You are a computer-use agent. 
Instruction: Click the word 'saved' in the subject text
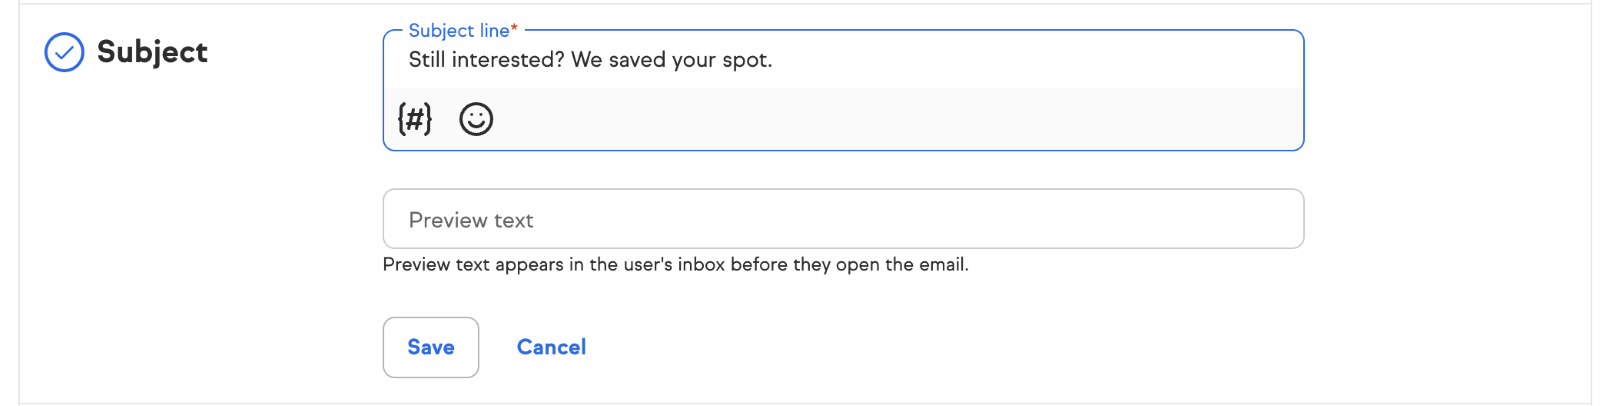[637, 60]
